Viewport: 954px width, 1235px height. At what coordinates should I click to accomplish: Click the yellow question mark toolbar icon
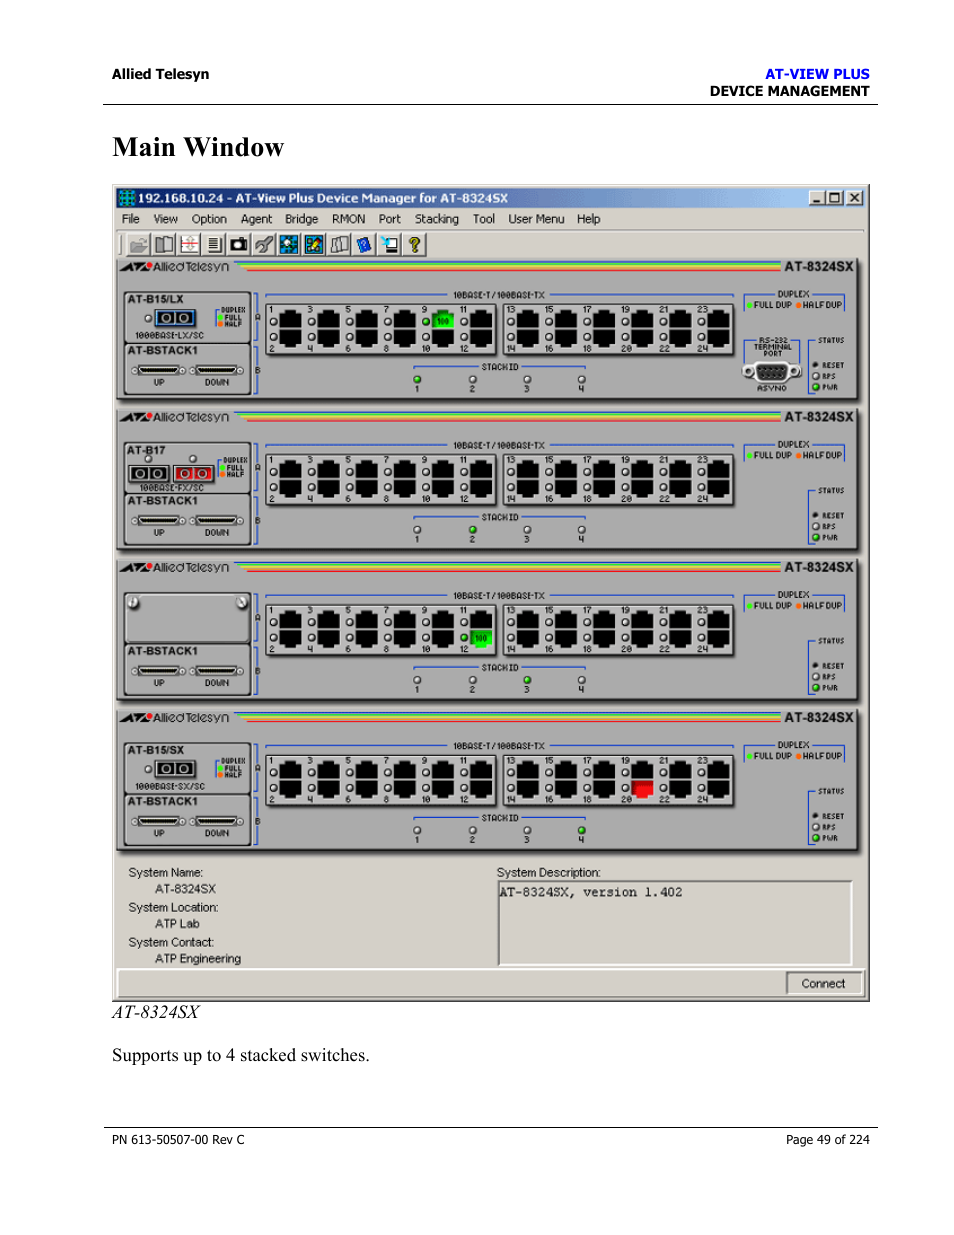click(x=414, y=244)
